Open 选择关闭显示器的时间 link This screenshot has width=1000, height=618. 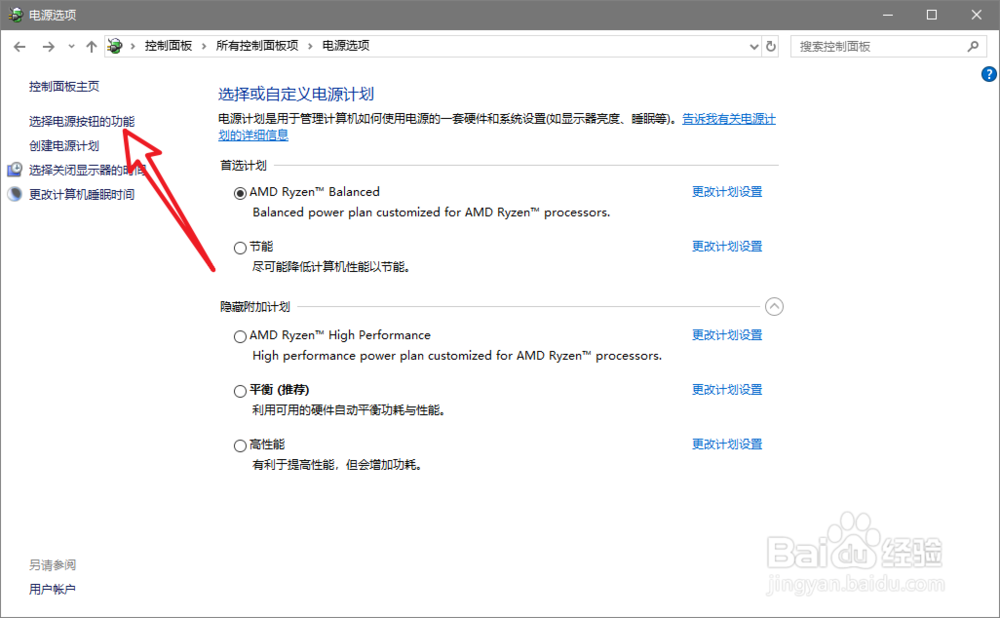pos(87,170)
